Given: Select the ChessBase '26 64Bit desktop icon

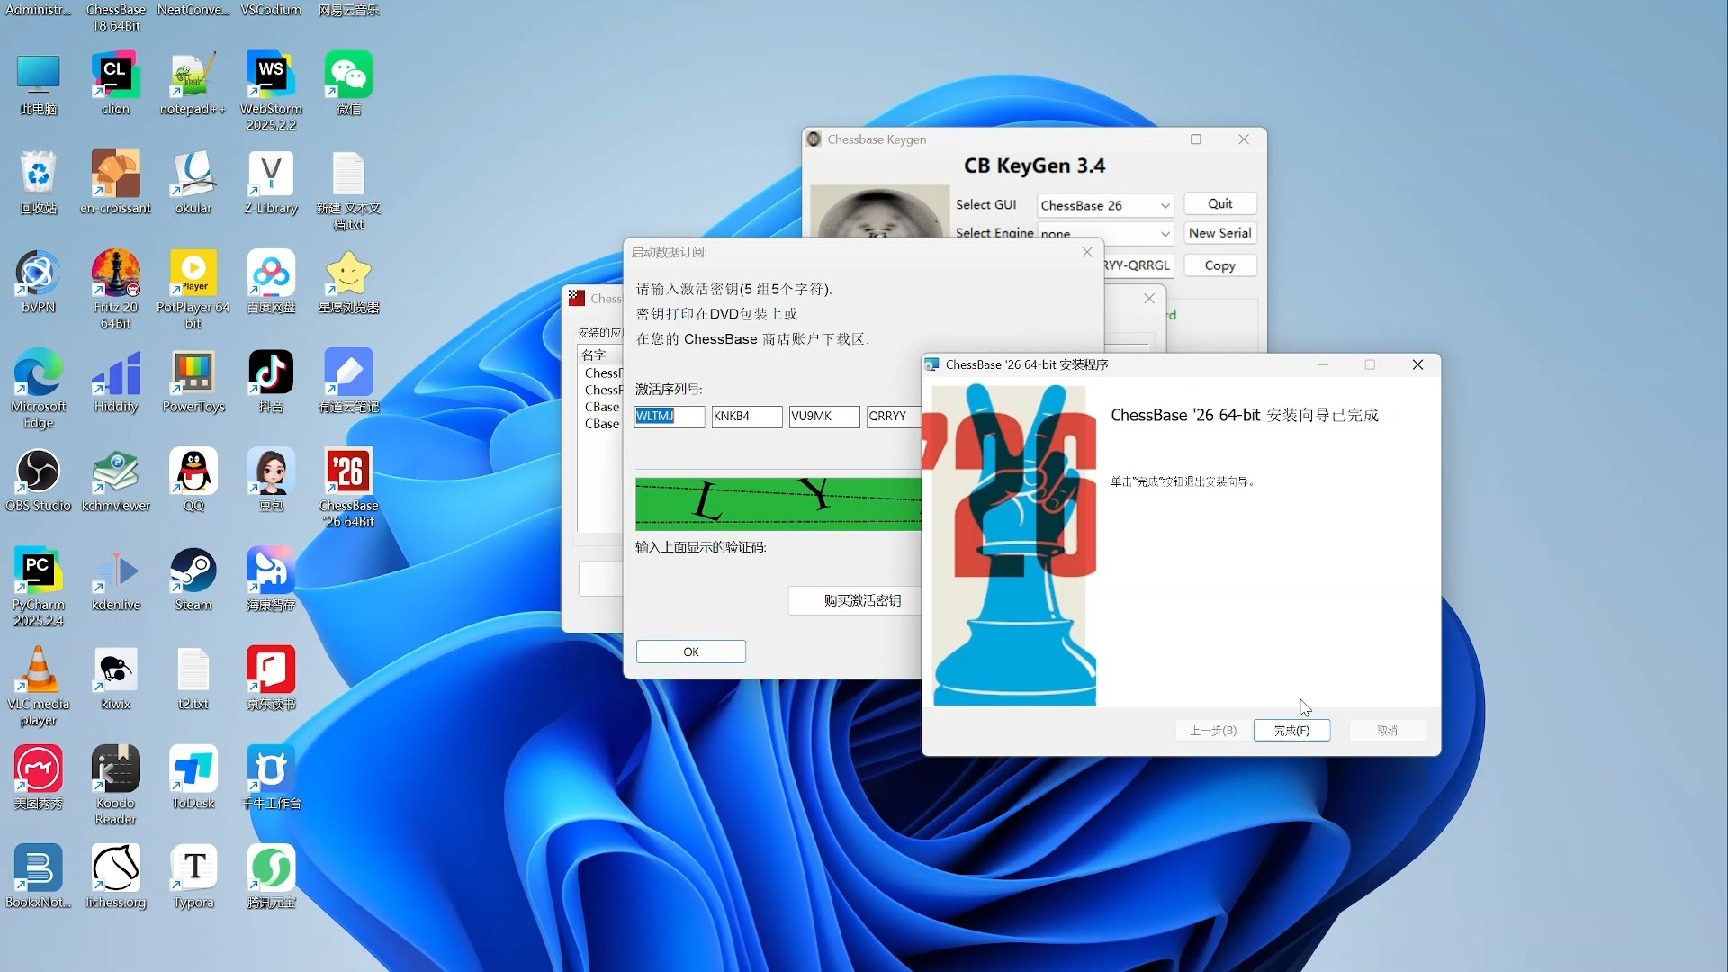Looking at the screenshot, I should pyautogui.click(x=349, y=487).
